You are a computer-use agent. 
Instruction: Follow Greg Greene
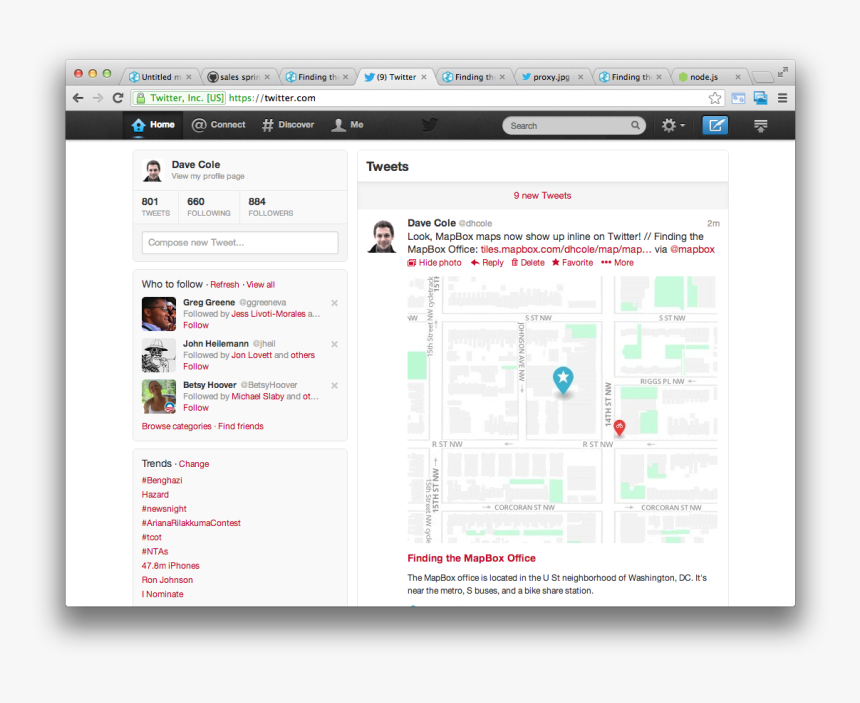[x=196, y=325]
